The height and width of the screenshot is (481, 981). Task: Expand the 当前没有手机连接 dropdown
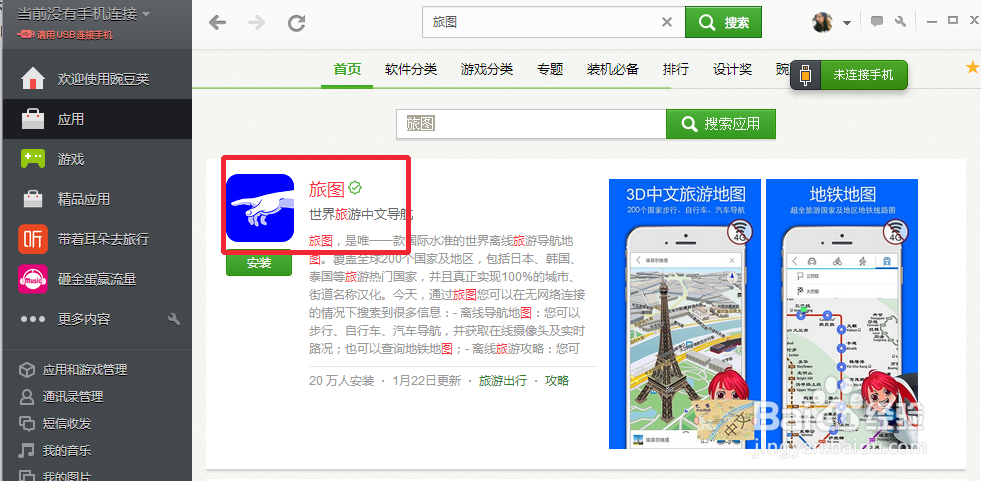pos(146,14)
